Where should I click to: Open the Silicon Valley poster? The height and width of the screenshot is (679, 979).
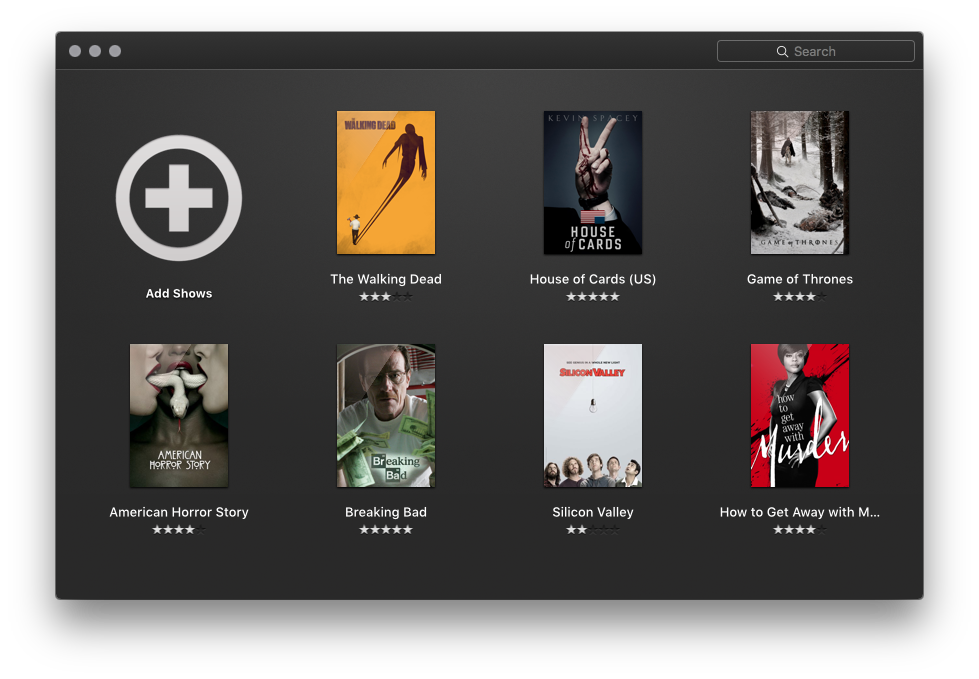click(593, 415)
